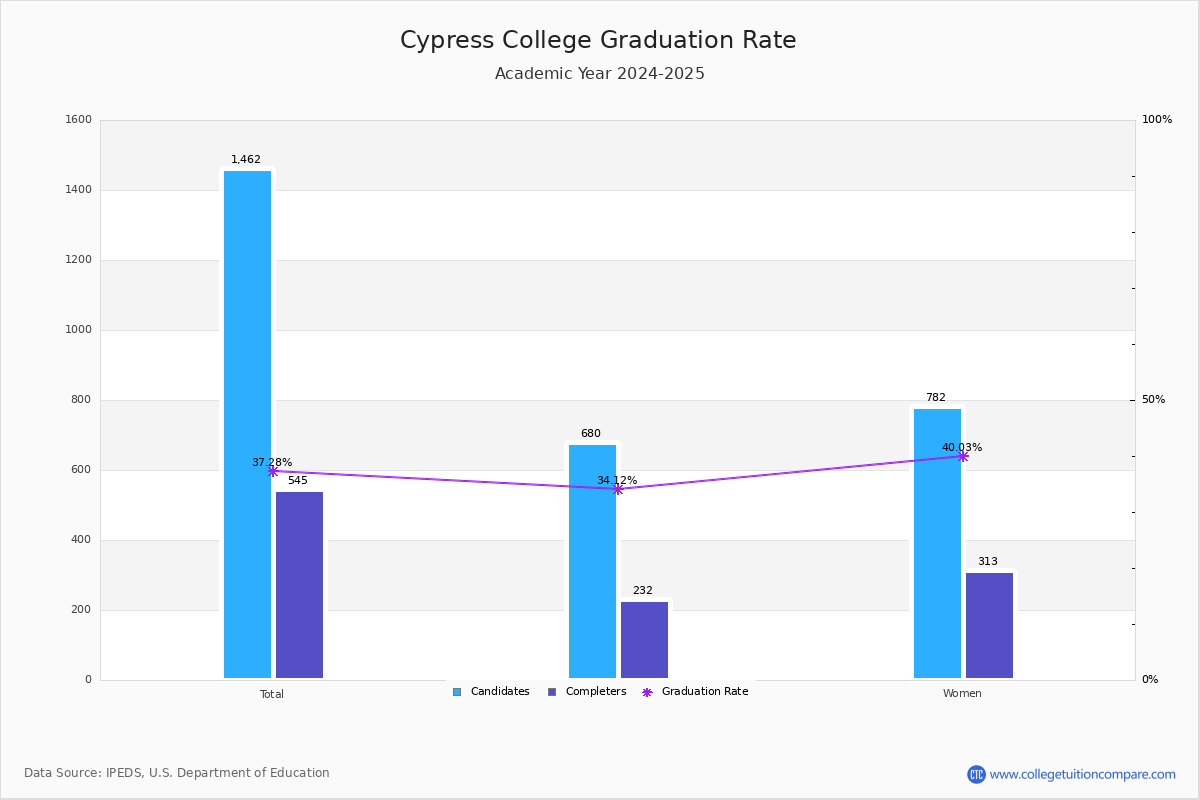Click the 34.12% graduation rate marker
The image size is (1200, 800).
coord(617,489)
